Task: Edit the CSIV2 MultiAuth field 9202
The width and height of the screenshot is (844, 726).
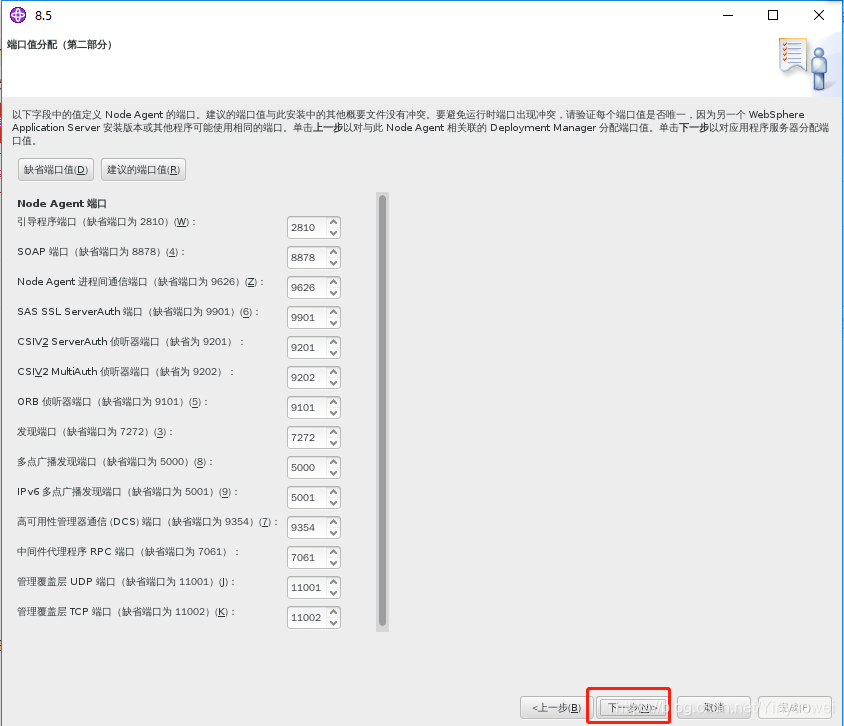Action: tap(307, 378)
